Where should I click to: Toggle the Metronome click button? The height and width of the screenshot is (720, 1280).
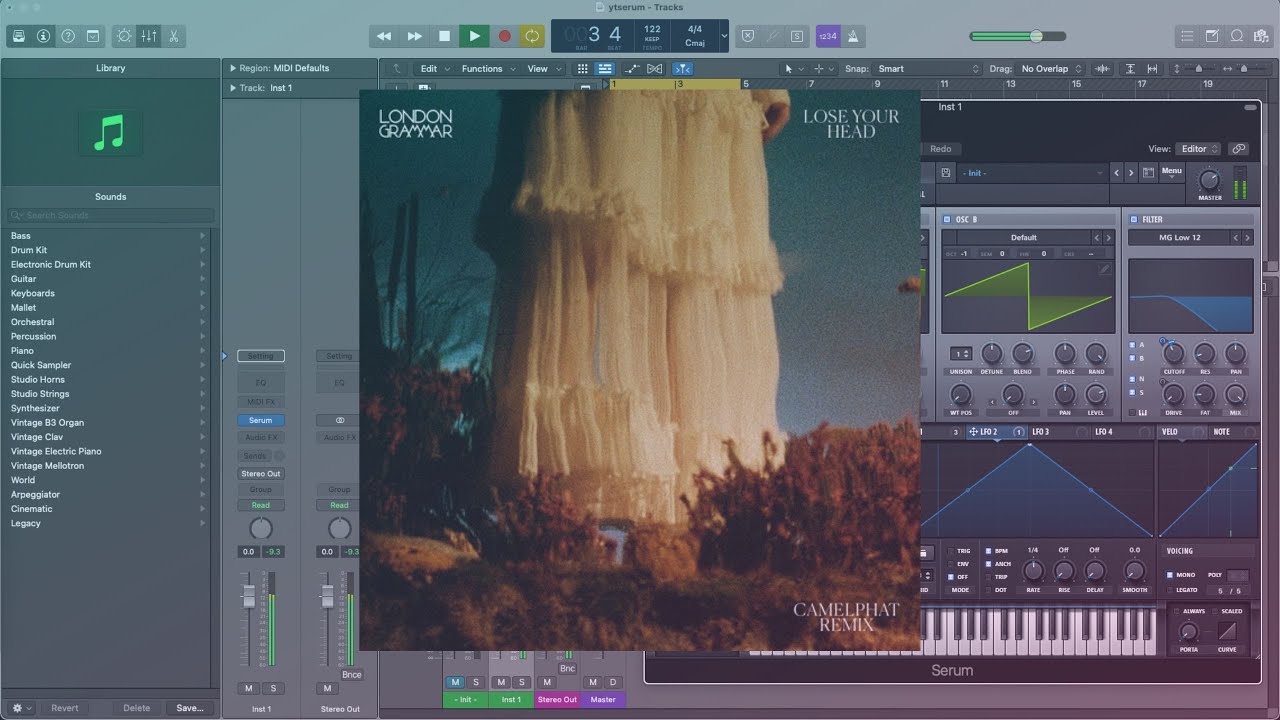coord(853,36)
